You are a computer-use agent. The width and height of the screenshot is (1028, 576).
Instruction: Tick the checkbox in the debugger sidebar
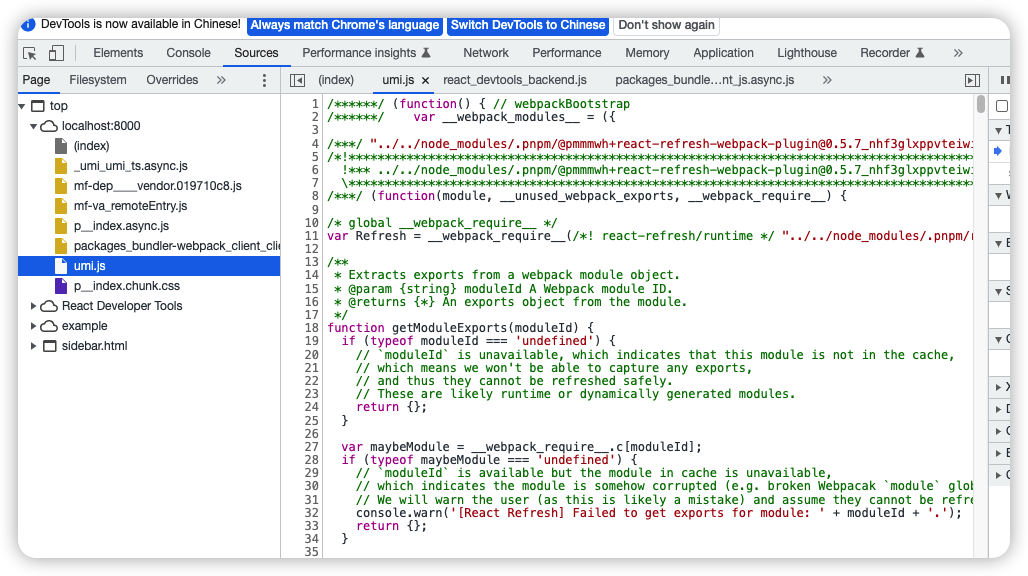(x=1002, y=106)
